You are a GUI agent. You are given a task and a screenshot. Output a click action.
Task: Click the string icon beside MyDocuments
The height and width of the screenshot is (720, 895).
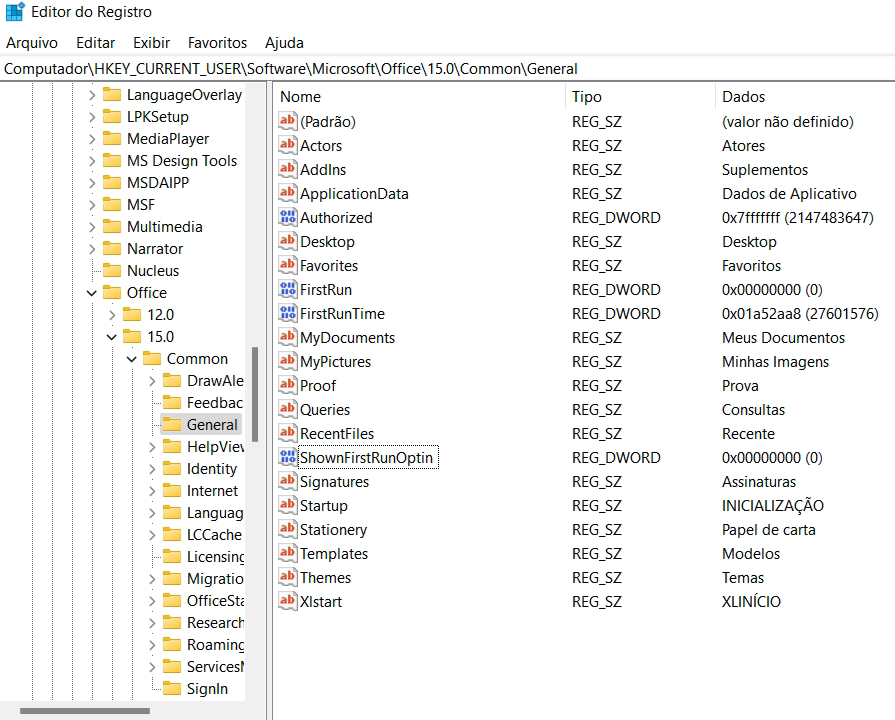(288, 337)
